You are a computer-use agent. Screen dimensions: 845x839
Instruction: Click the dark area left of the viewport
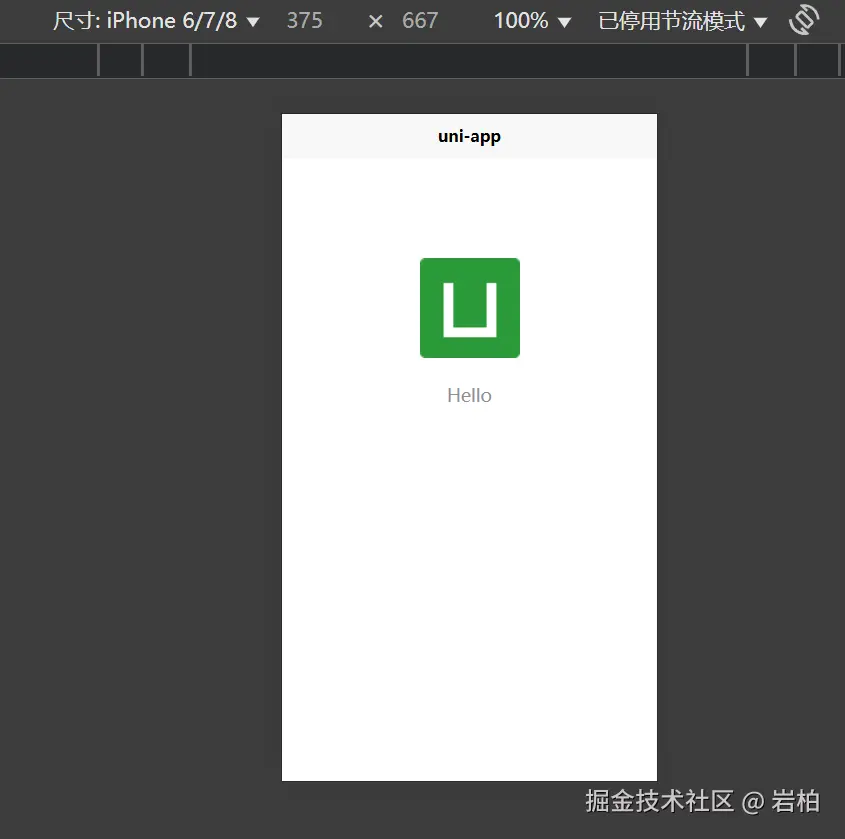click(x=140, y=400)
